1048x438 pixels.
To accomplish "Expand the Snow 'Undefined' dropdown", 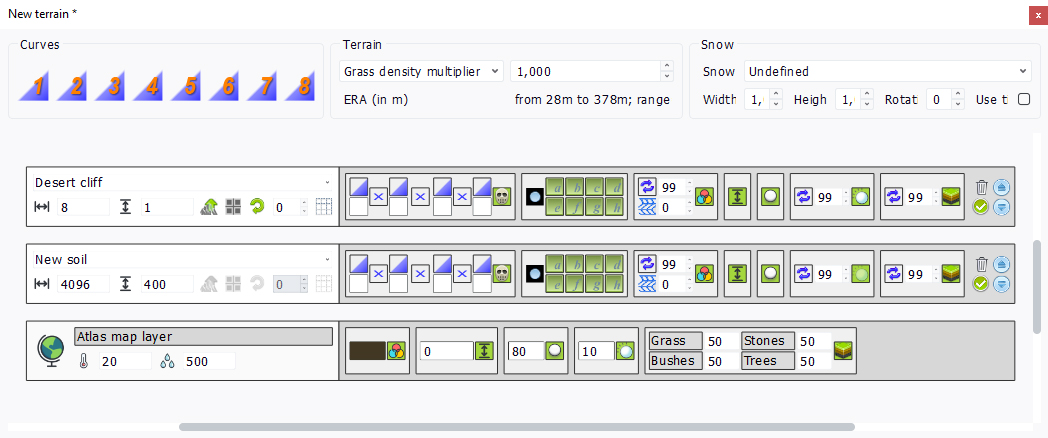I will coord(886,71).
